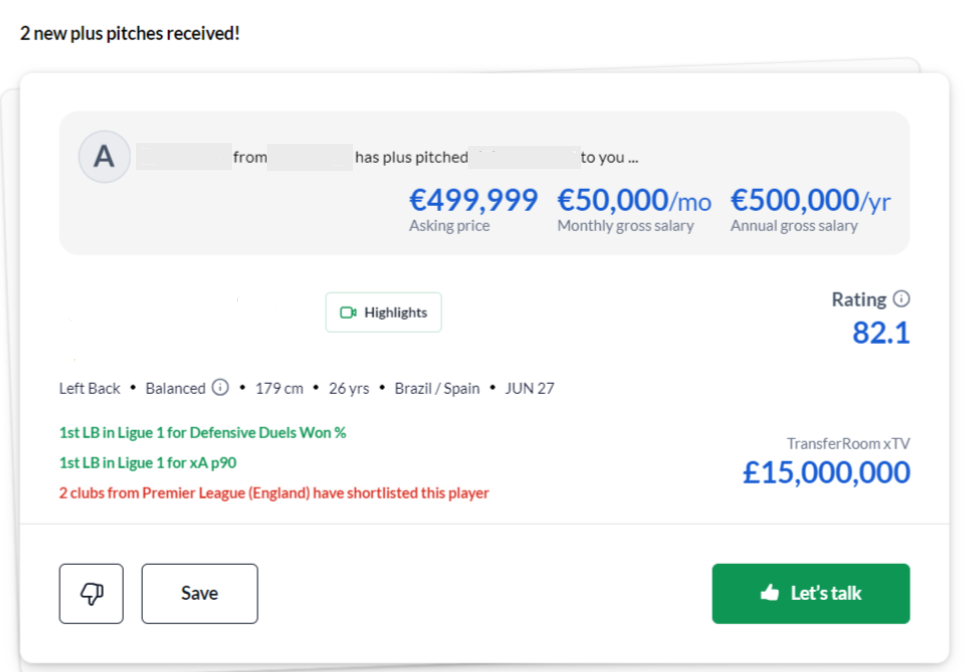Click the A avatar circle

(104, 156)
